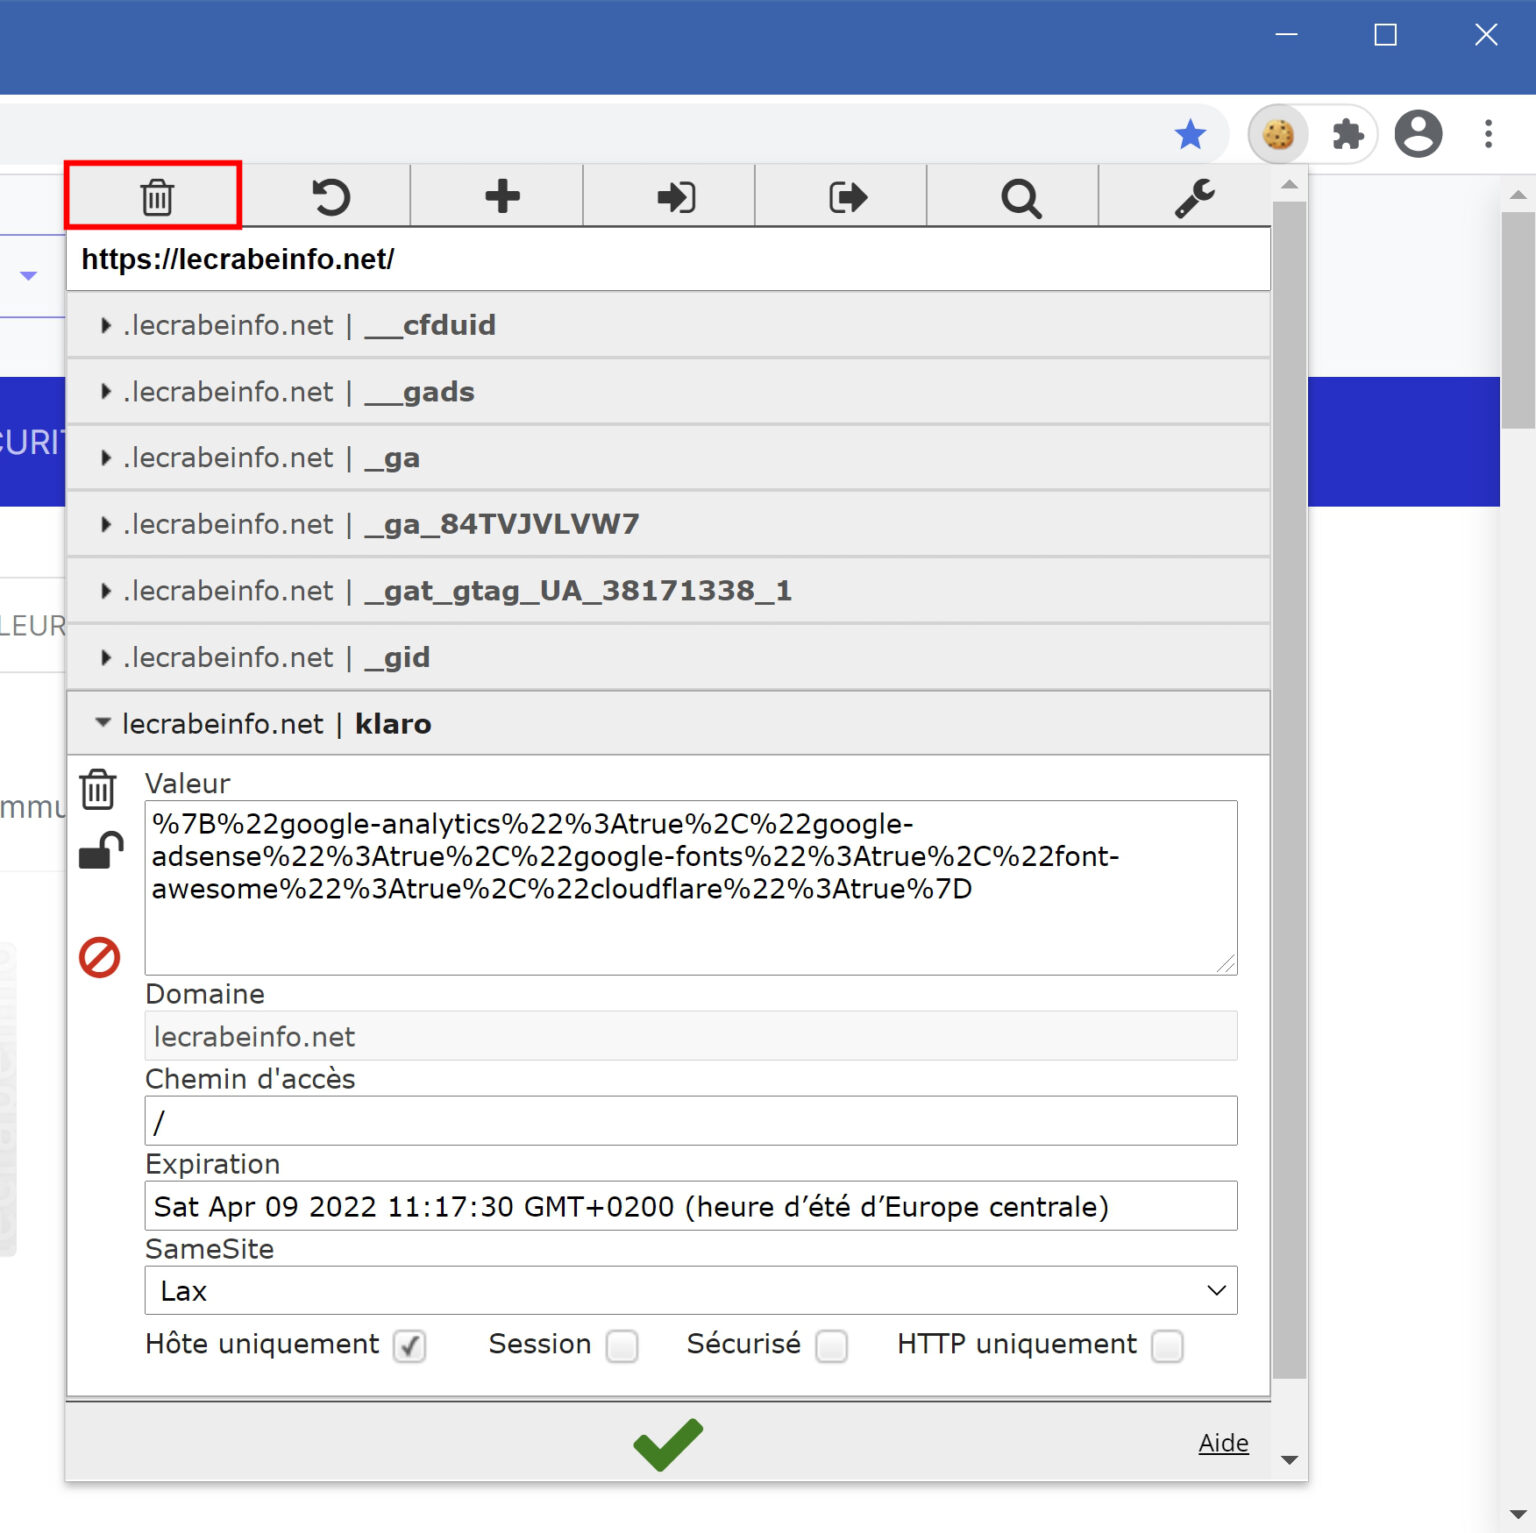Expand the _gat_gtag_UA_38171338_1 cookie row
1536x1533 pixels.
[x=668, y=590]
